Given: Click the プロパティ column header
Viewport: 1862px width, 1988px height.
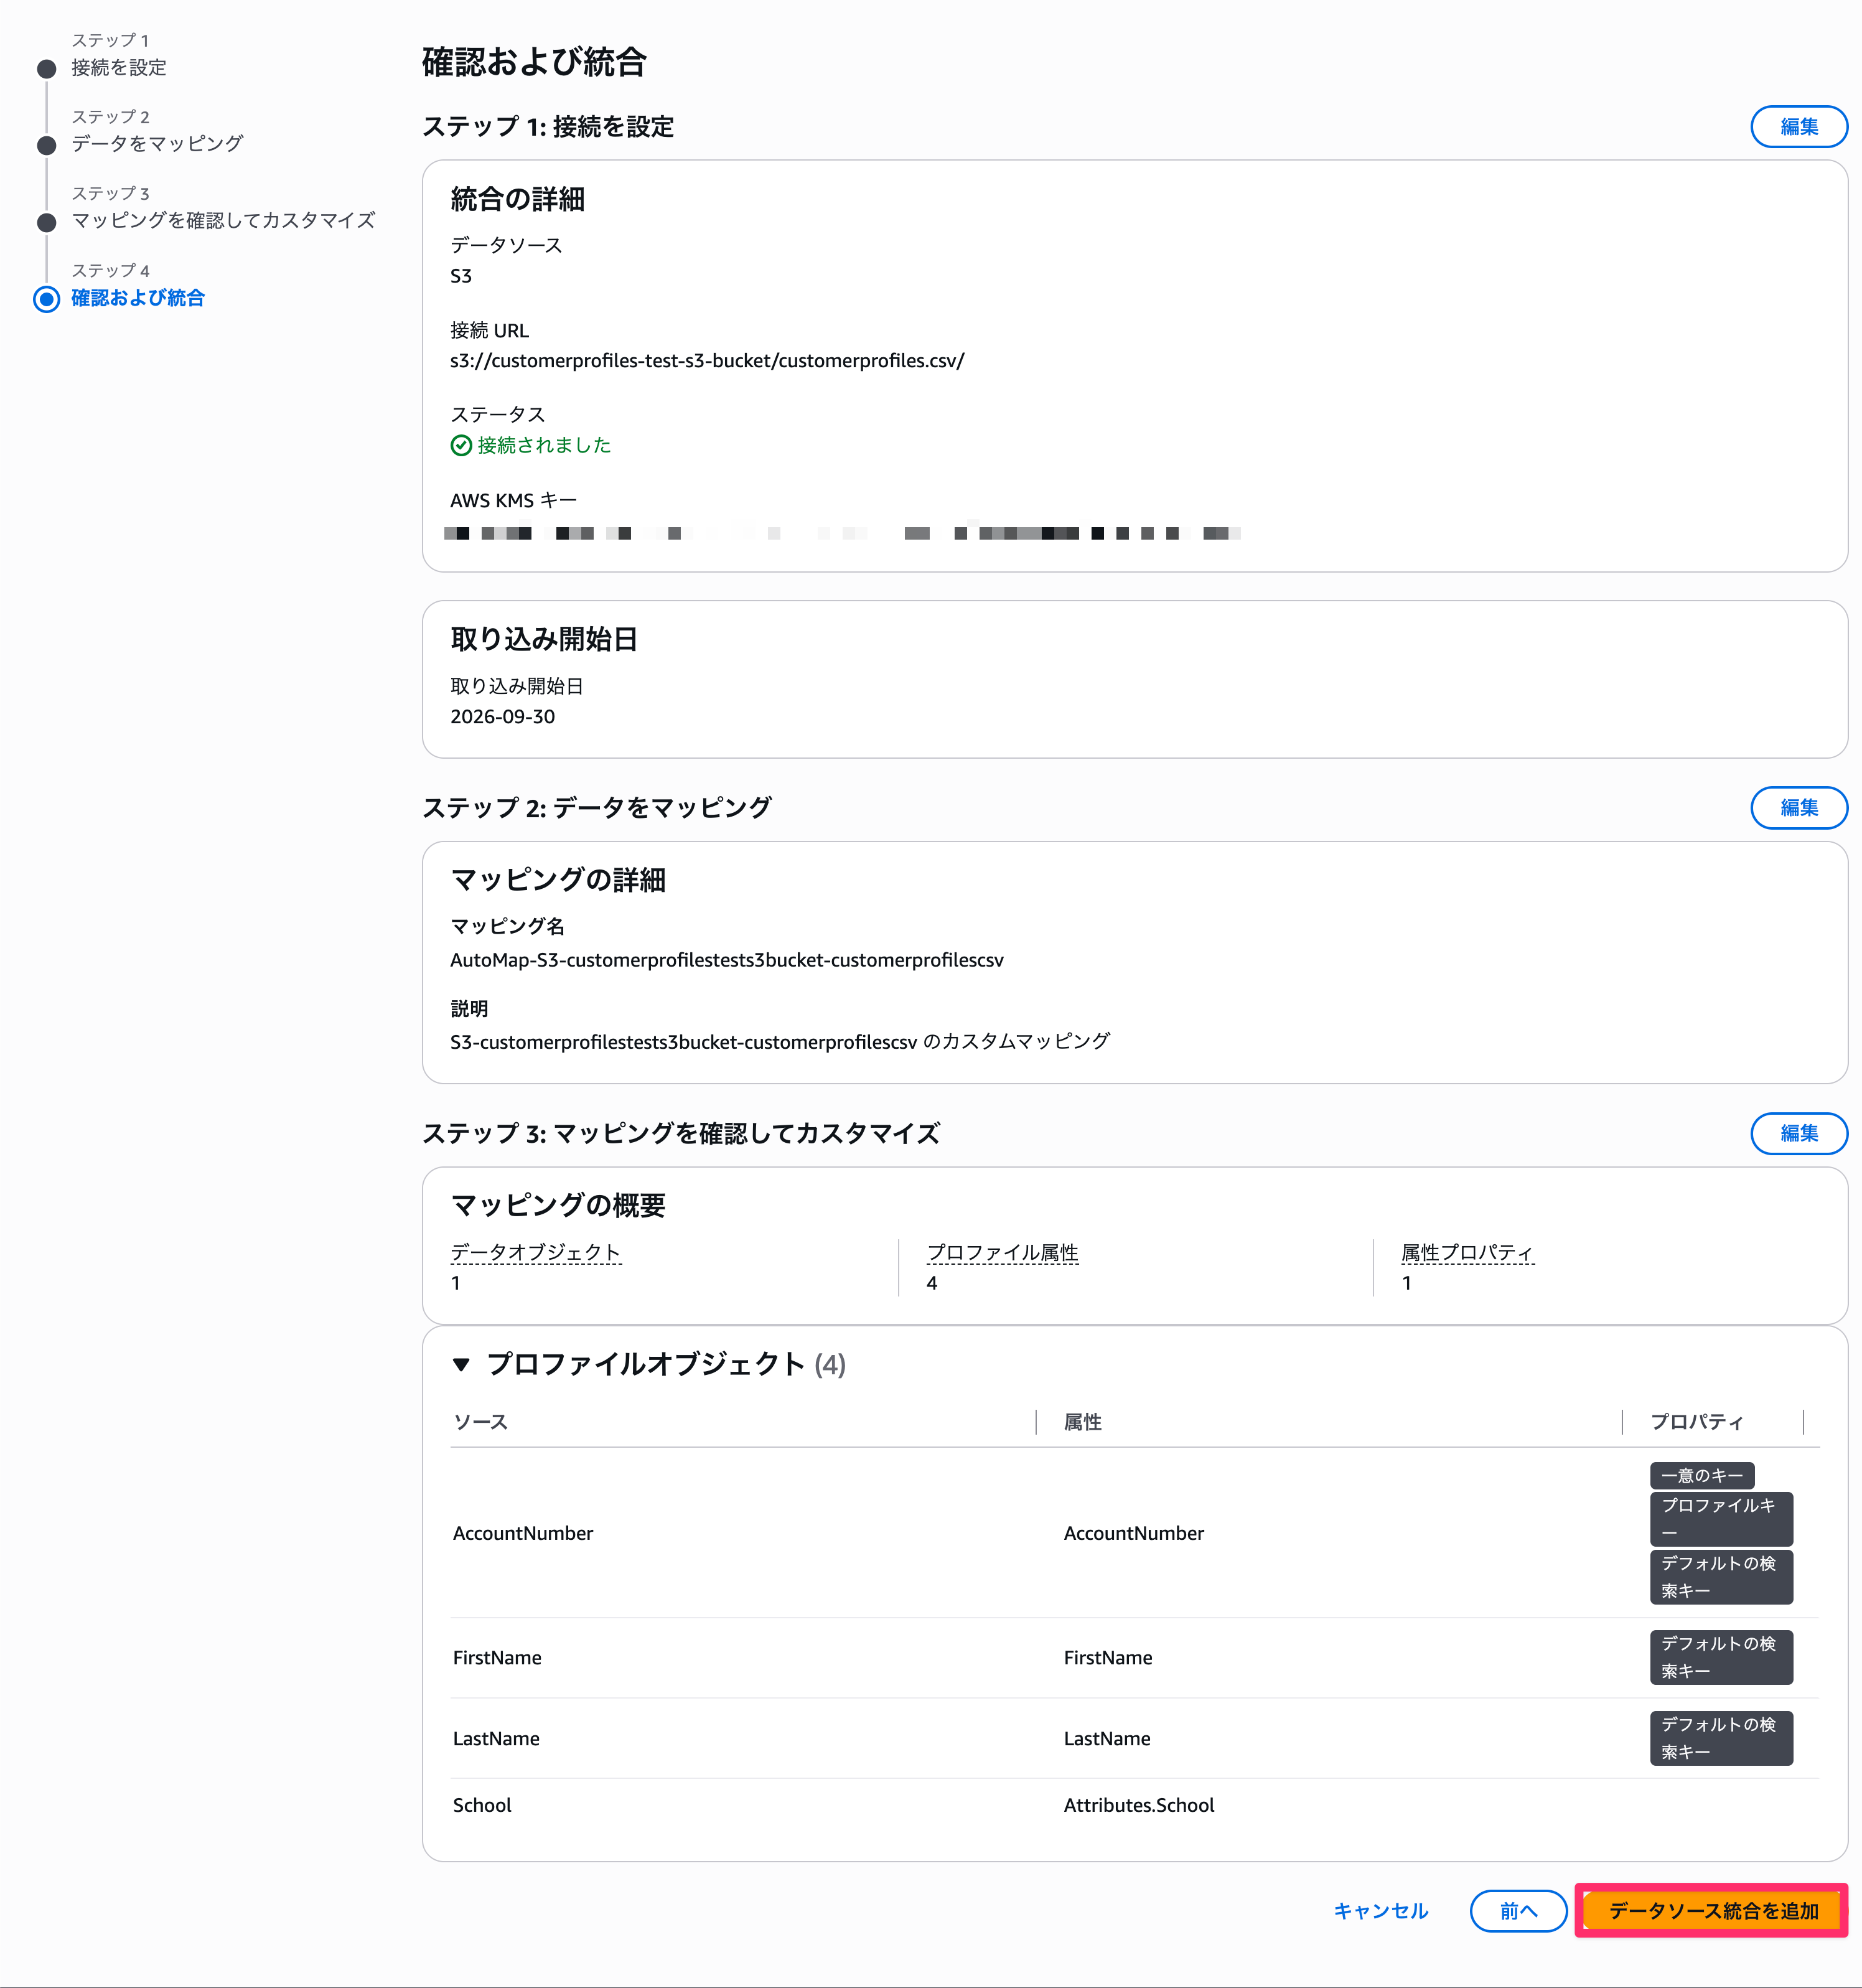Looking at the screenshot, I should click(x=1696, y=1421).
